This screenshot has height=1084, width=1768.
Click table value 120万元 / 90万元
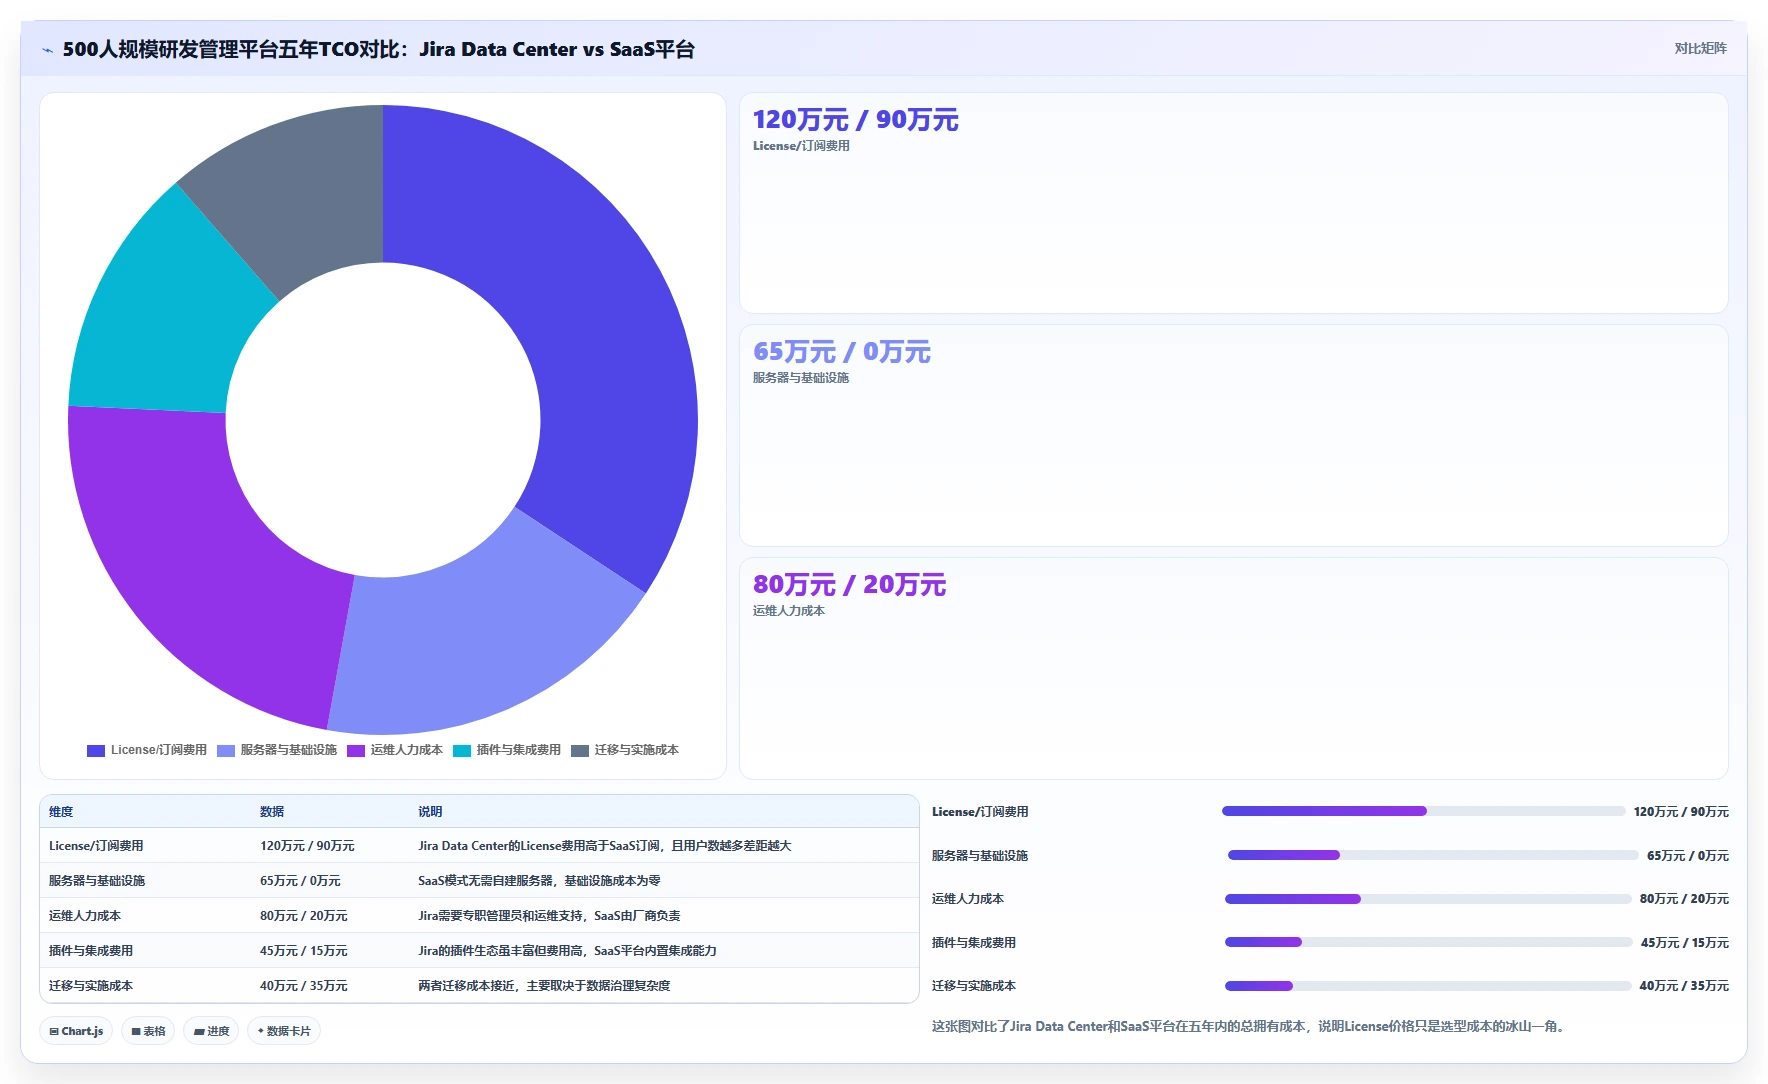click(x=307, y=846)
